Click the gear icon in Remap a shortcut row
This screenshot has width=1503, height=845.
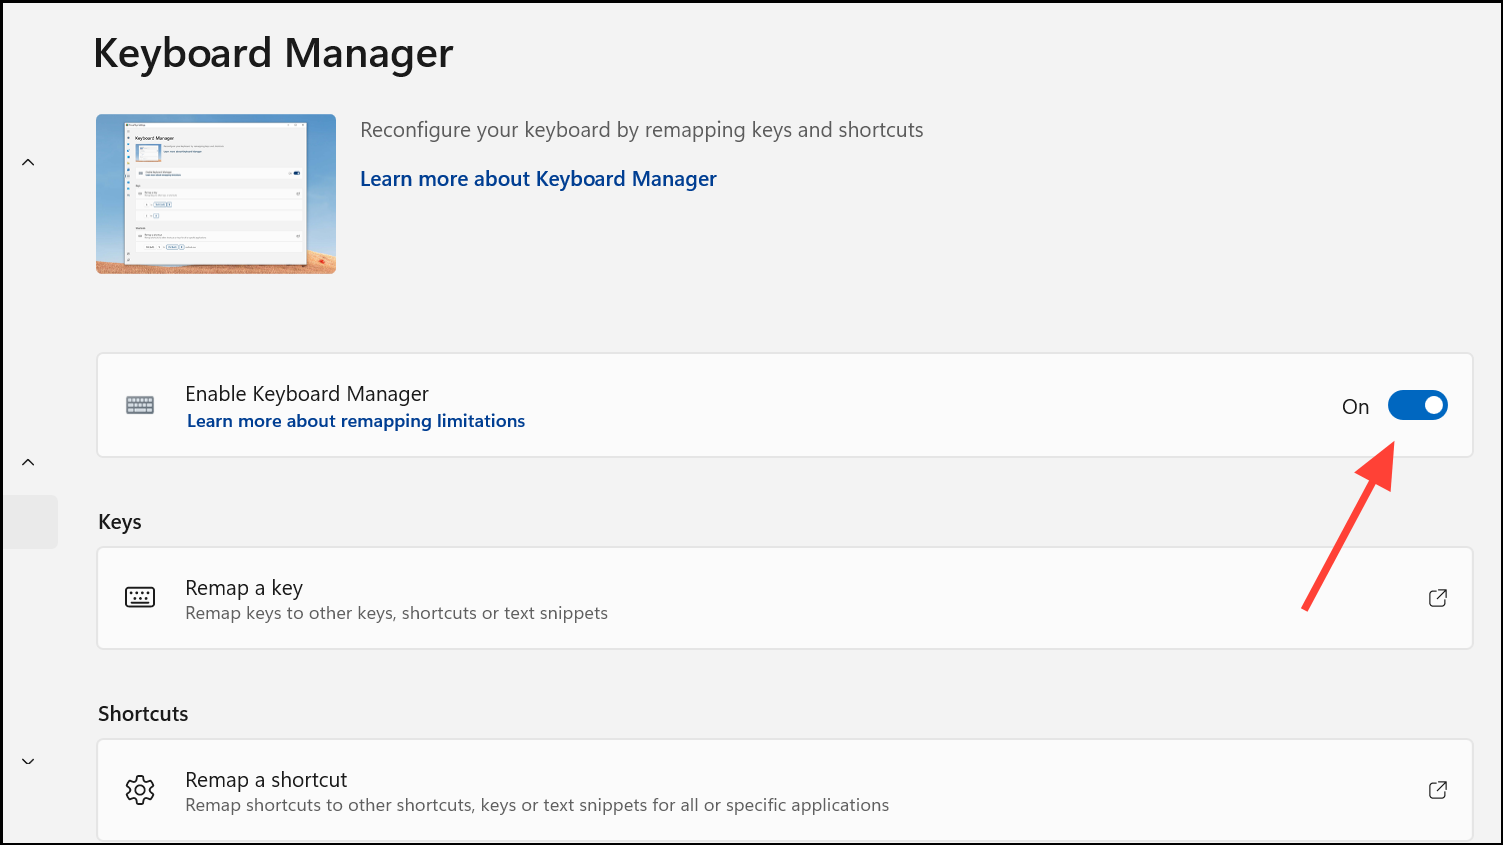(140, 790)
